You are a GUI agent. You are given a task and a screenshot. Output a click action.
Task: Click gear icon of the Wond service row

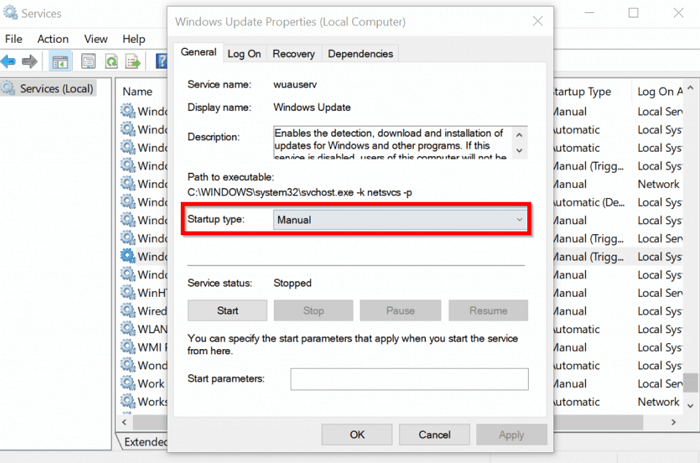click(128, 365)
